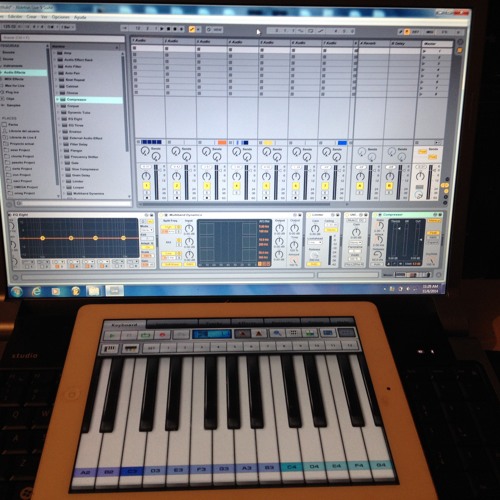Tap the red record button in the iPad app
The height and width of the screenshot is (500, 500).
click(x=162, y=335)
